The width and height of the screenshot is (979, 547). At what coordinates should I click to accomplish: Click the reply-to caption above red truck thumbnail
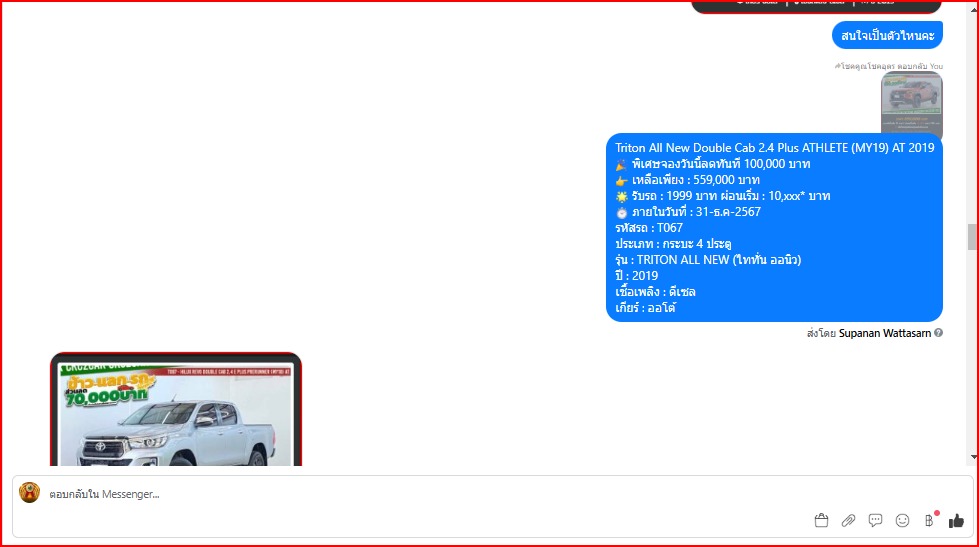(x=888, y=66)
